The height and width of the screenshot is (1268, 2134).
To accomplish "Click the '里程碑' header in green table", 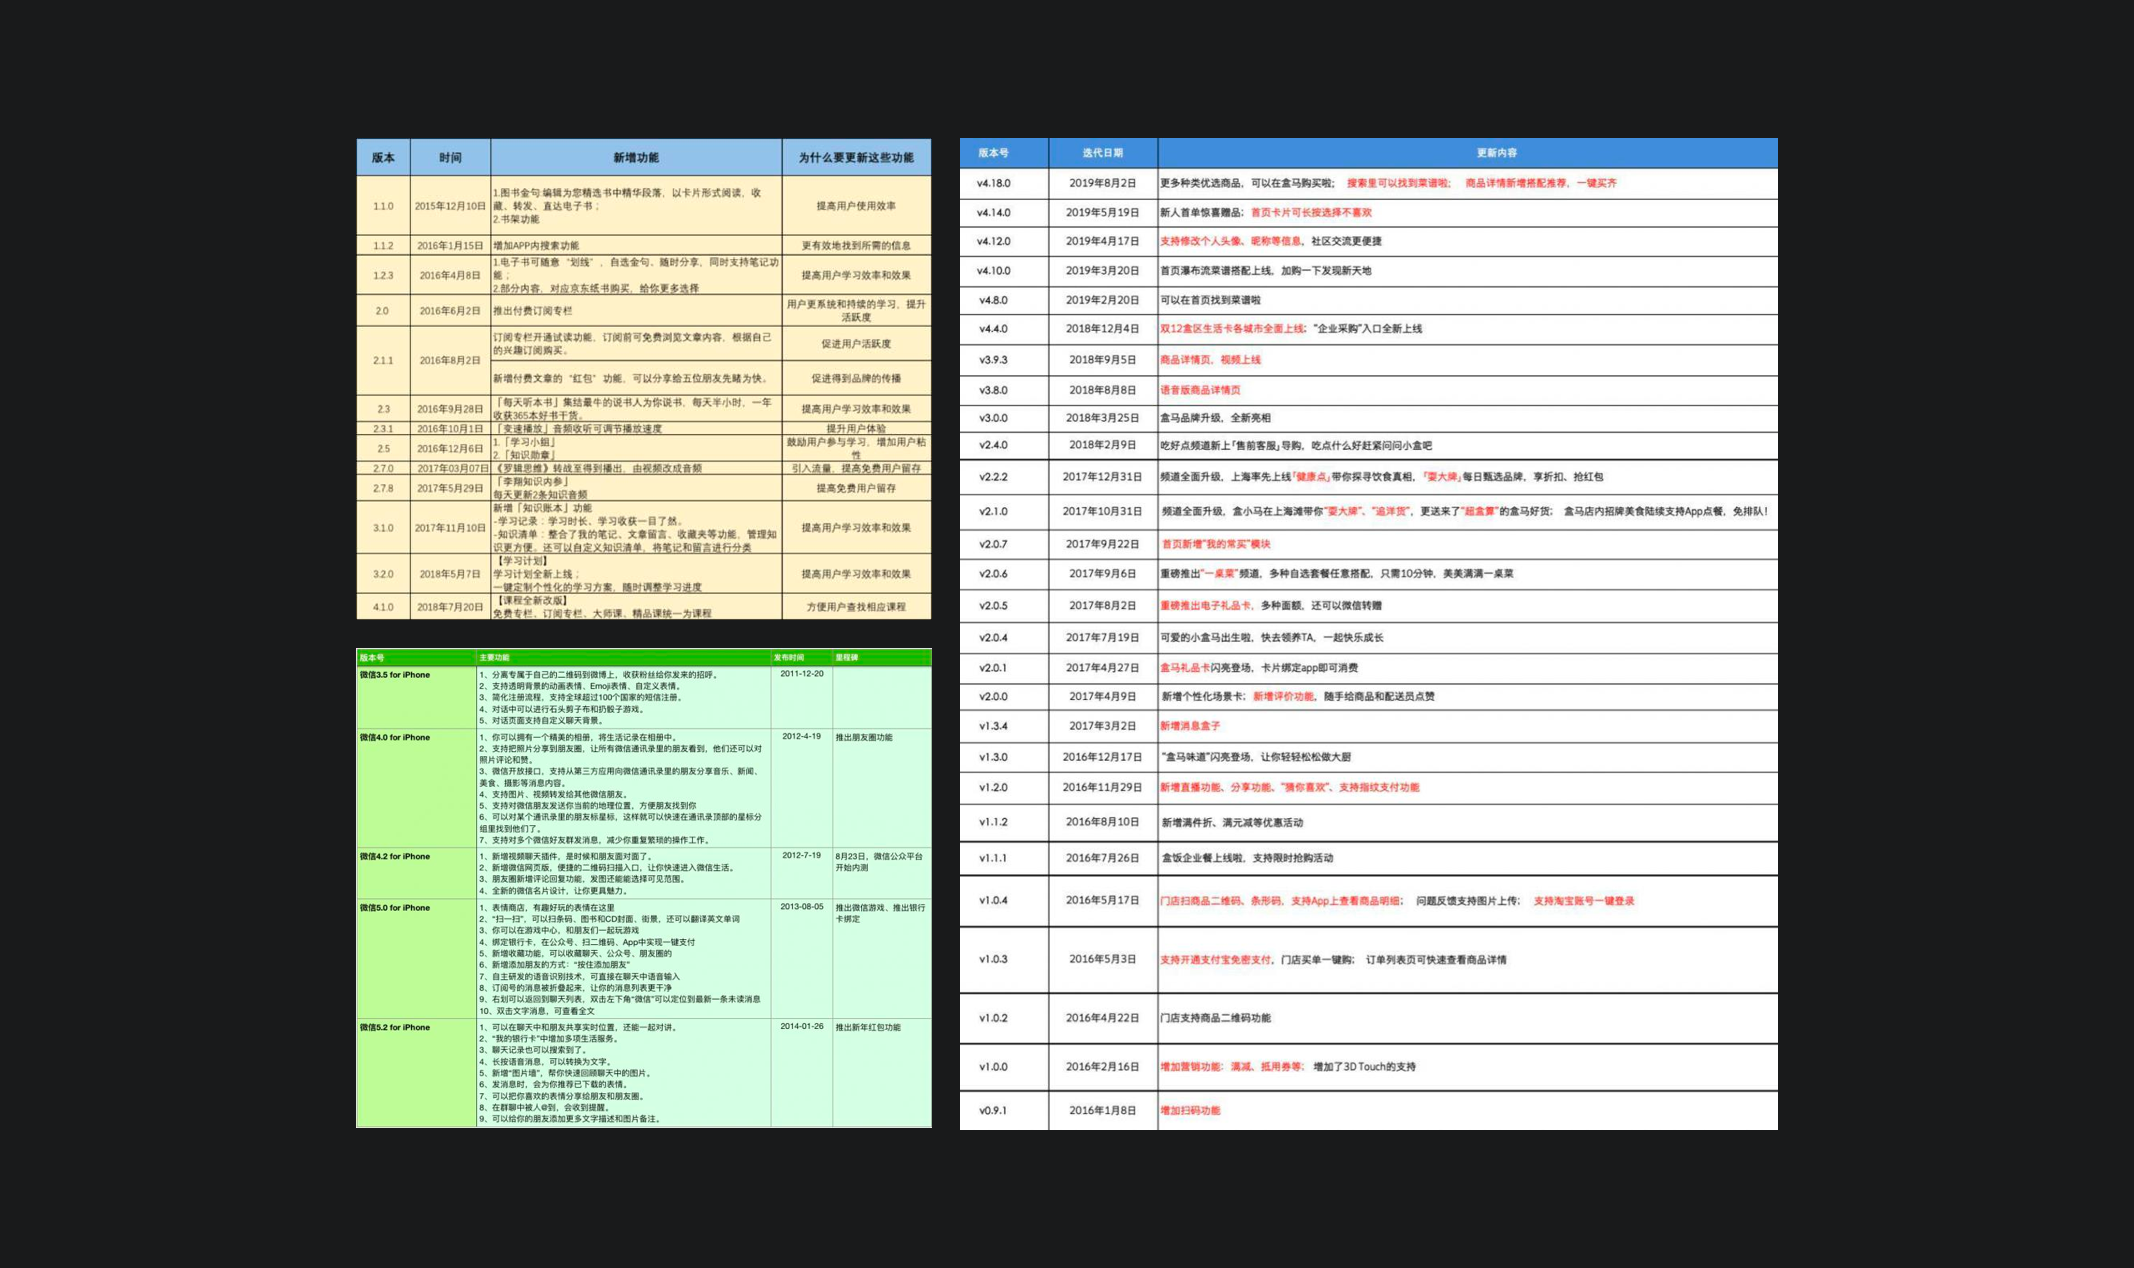I will pyautogui.click(x=847, y=657).
